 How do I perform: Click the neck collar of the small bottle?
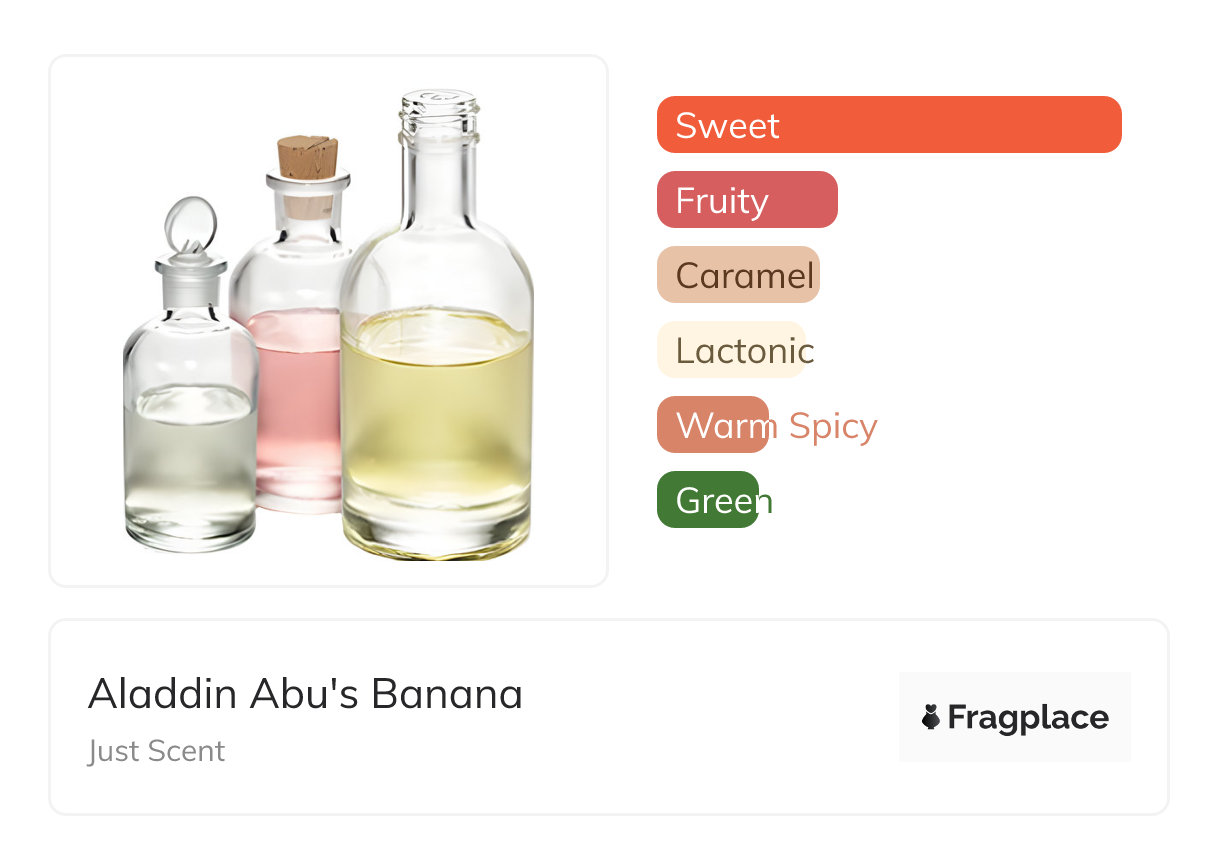190,267
